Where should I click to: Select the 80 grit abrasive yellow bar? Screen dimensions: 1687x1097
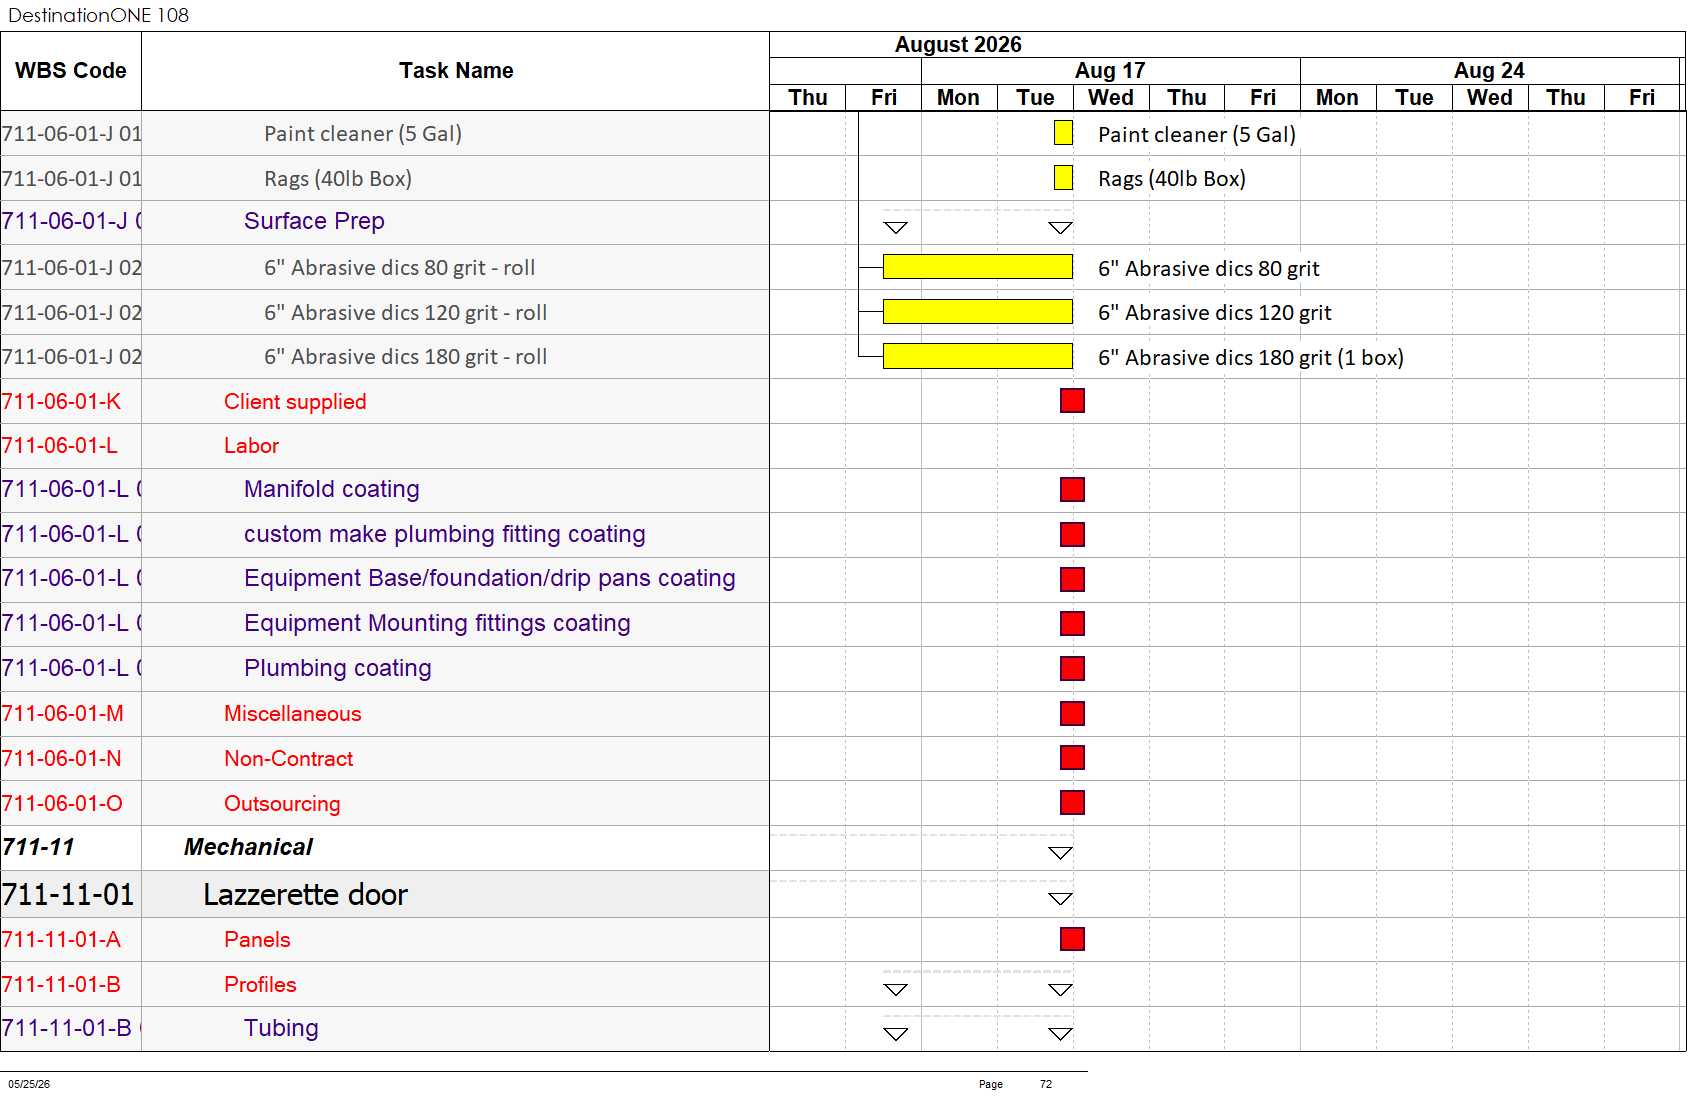(x=978, y=267)
